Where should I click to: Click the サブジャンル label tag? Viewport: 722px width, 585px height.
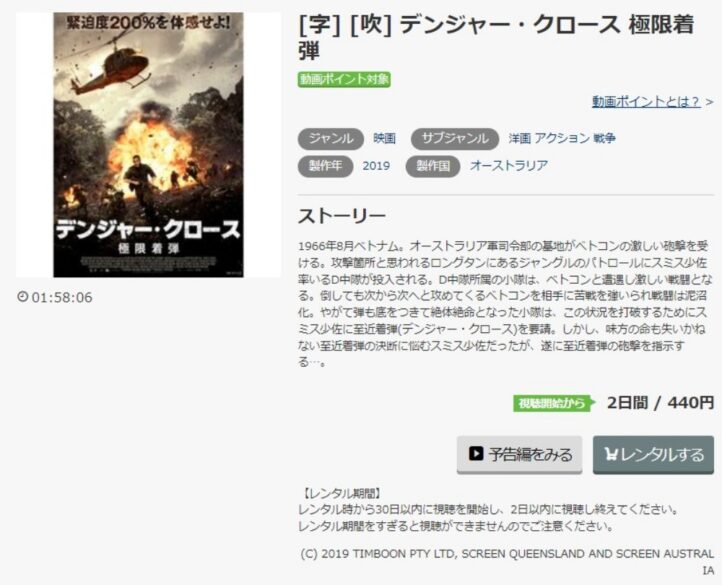tap(454, 139)
